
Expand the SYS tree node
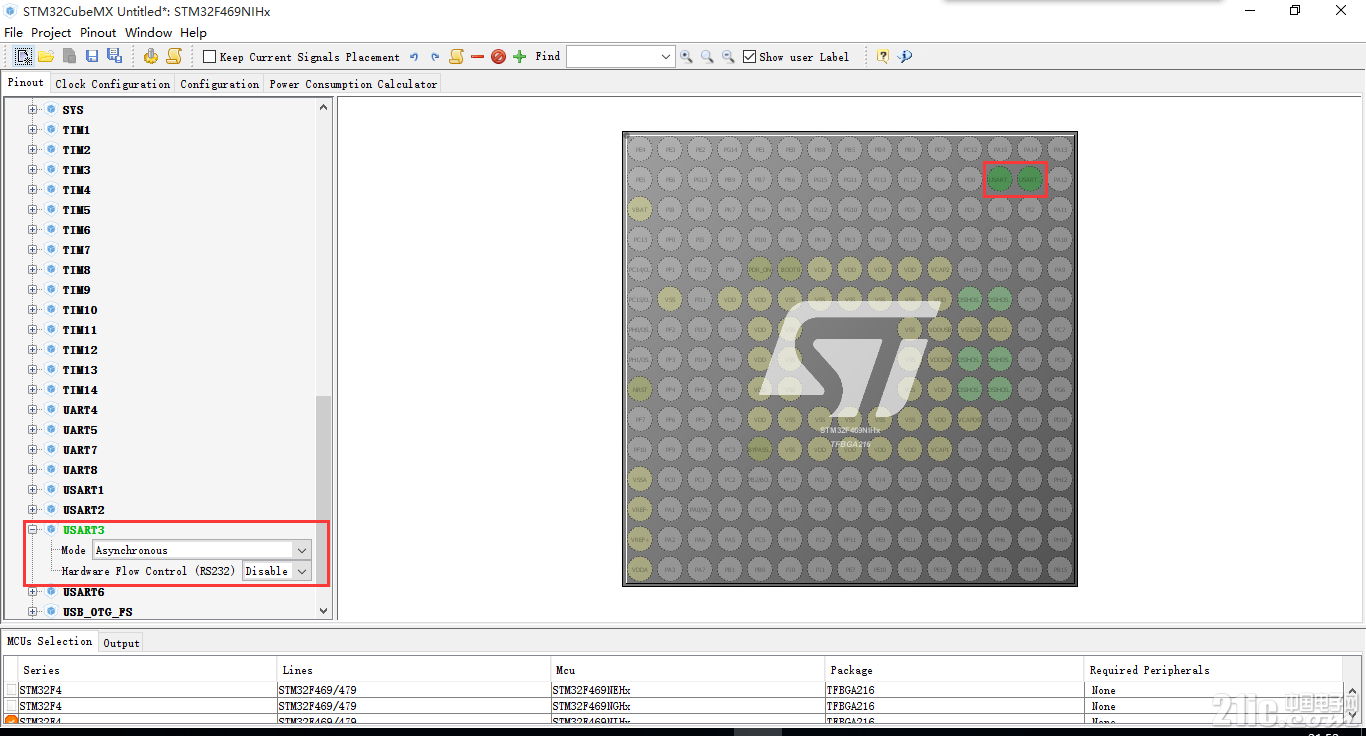(x=33, y=110)
